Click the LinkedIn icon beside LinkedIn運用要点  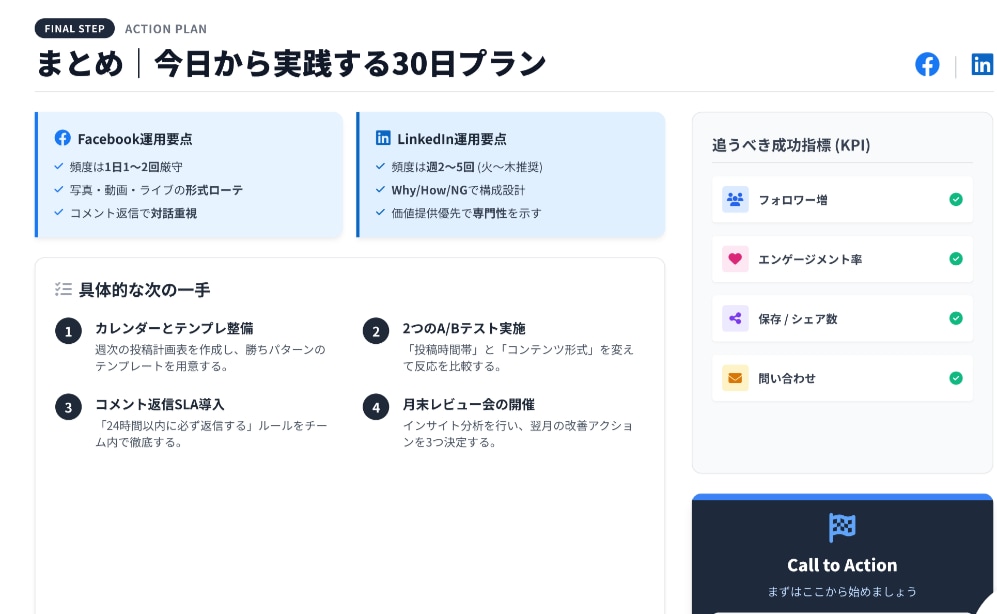click(x=383, y=138)
